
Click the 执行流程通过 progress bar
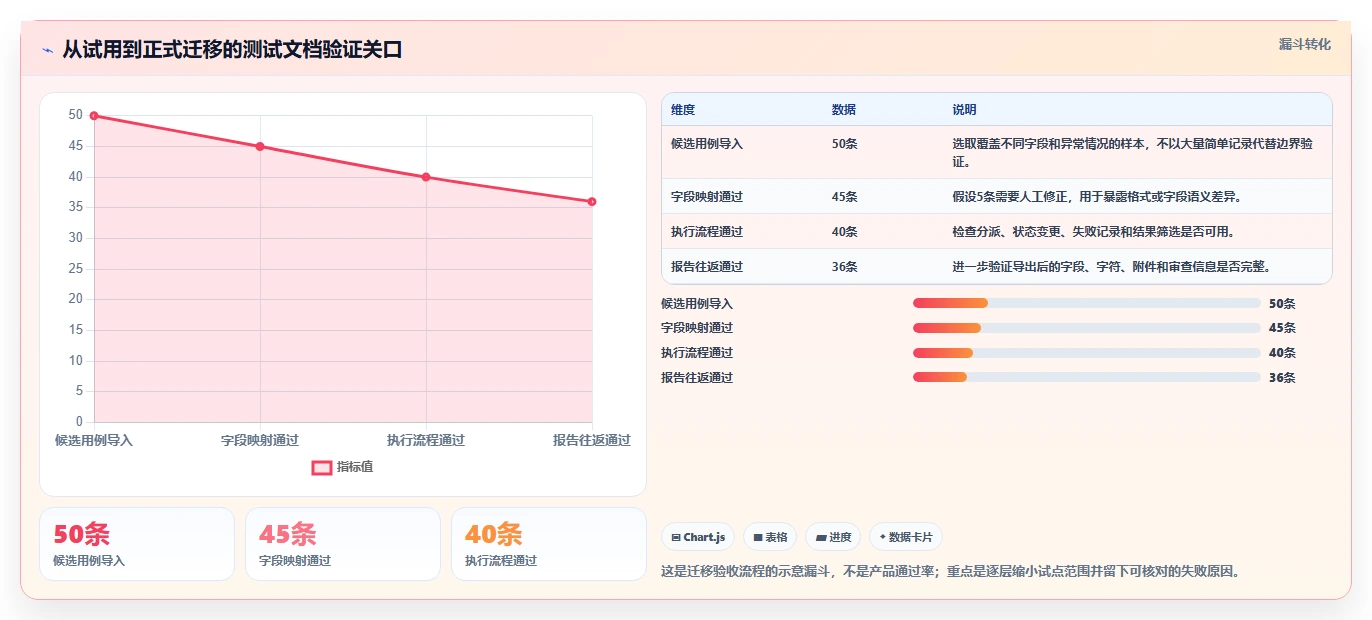coord(1086,353)
